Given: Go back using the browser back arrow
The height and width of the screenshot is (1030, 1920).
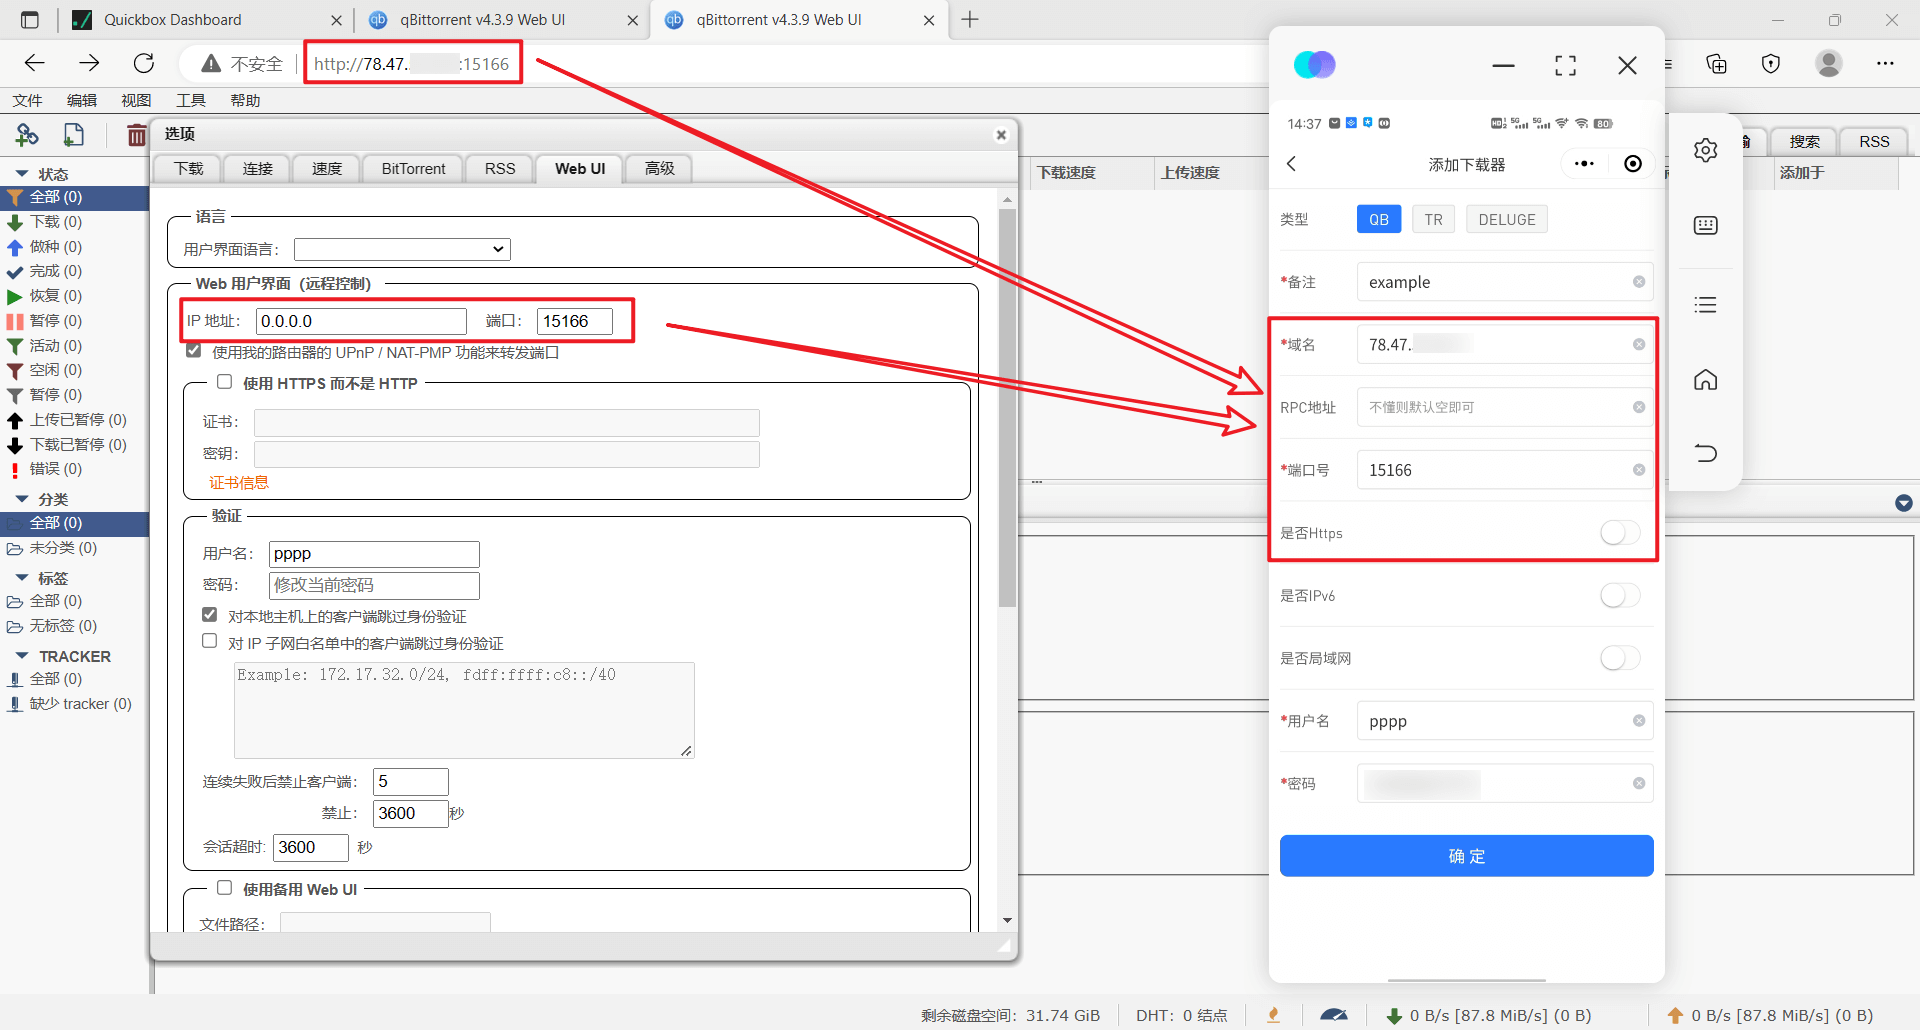Looking at the screenshot, I should (x=35, y=63).
